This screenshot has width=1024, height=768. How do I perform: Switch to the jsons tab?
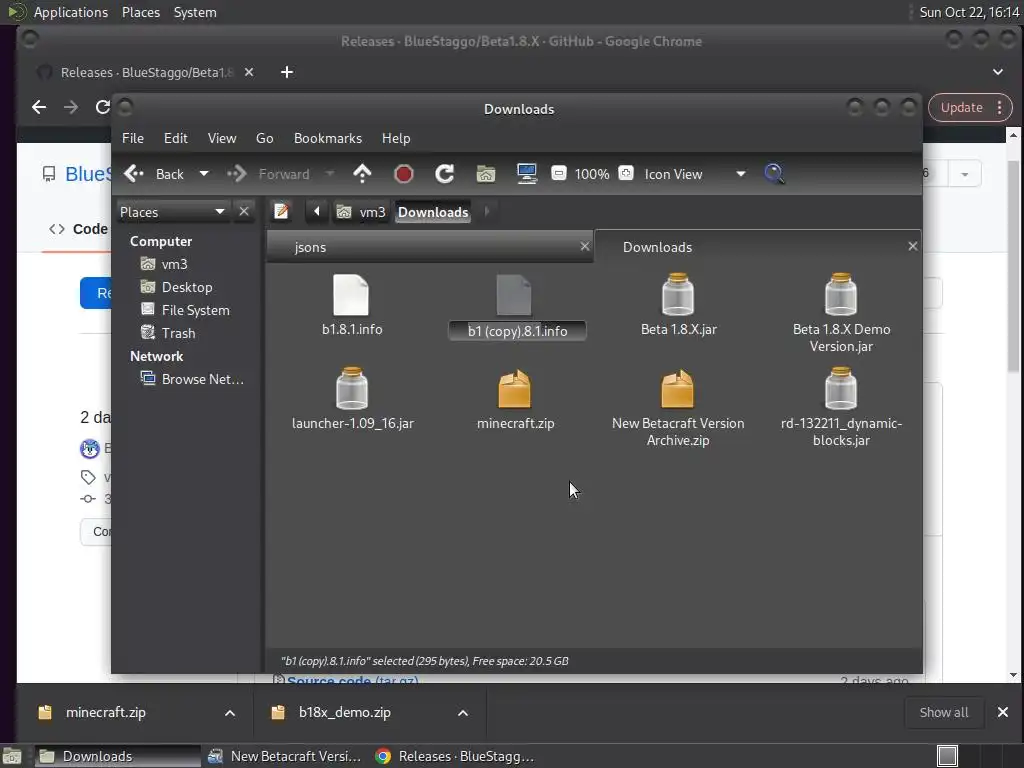430,247
